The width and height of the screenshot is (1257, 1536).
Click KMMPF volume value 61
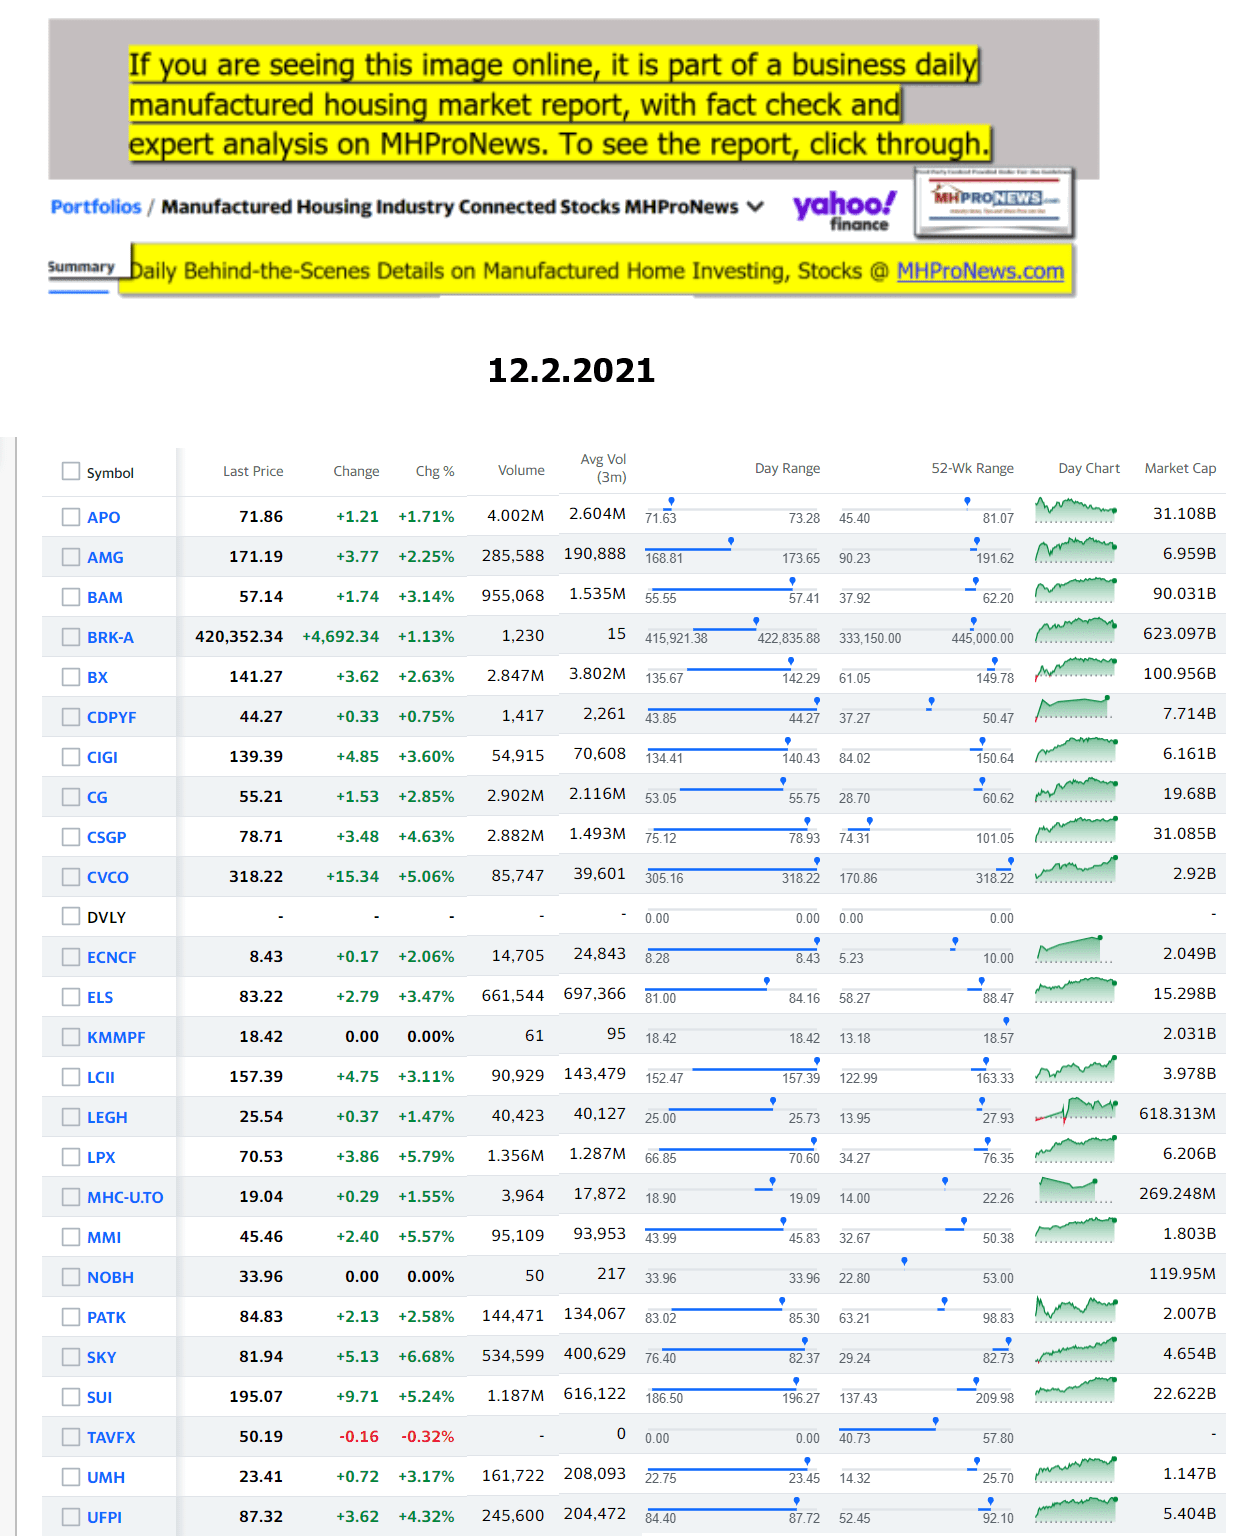(535, 1036)
